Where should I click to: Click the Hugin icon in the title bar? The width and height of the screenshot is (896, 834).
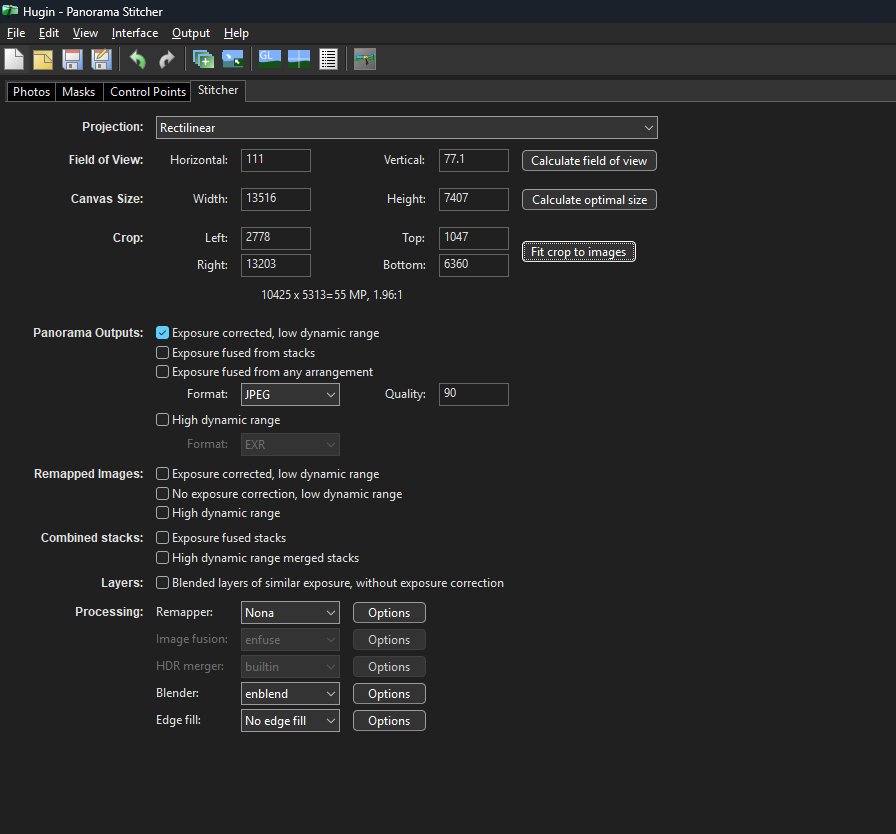click(x=10, y=11)
